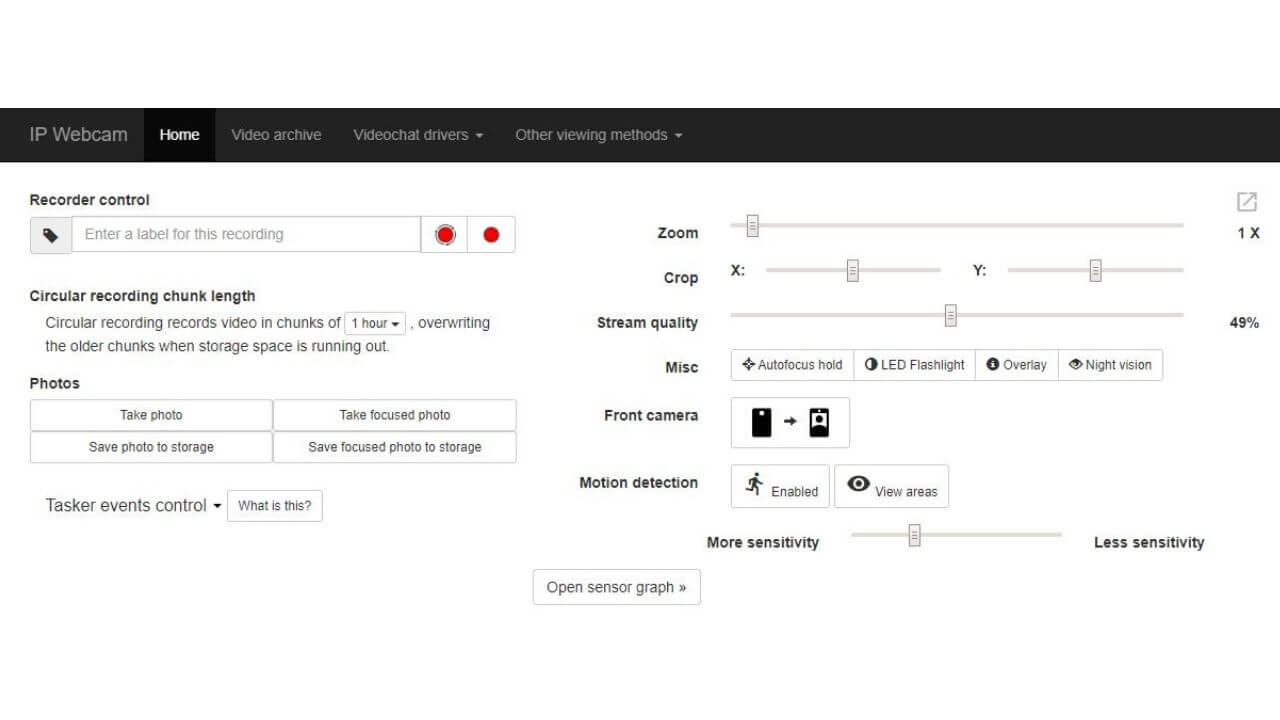Click the tag label icon beside recording field

pos(51,235)
